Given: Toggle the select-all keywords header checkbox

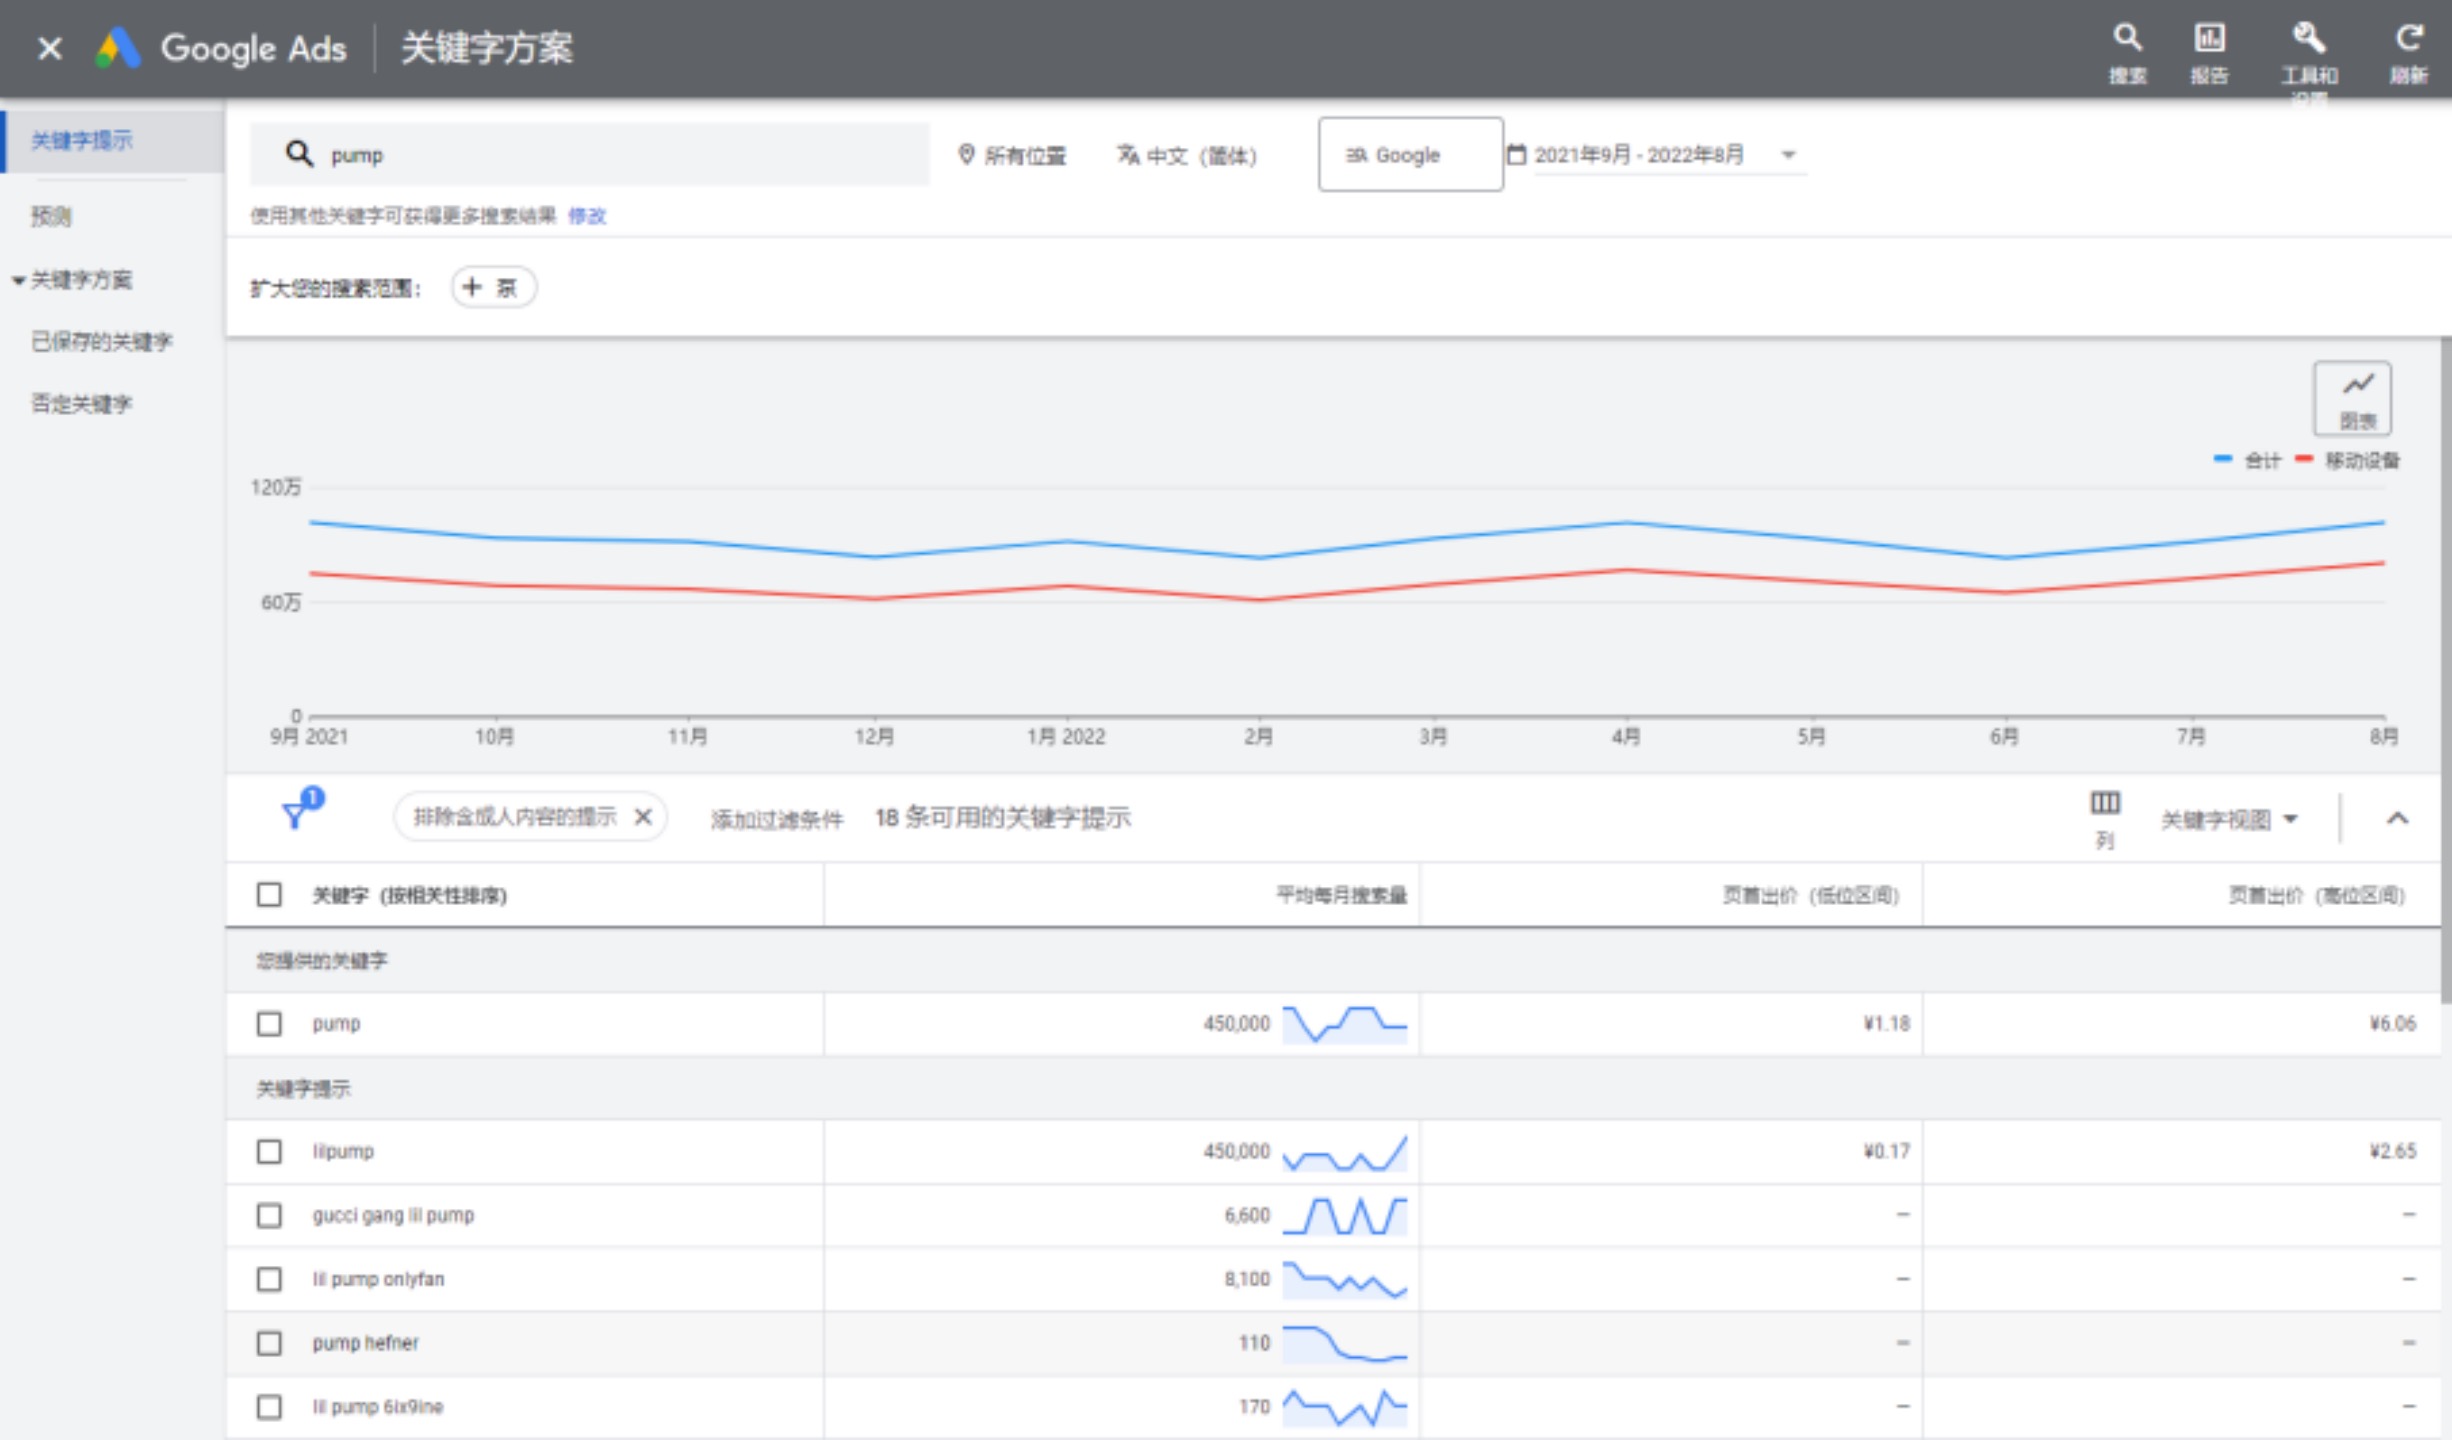Looking at the screenshot, I should [269, 894].
